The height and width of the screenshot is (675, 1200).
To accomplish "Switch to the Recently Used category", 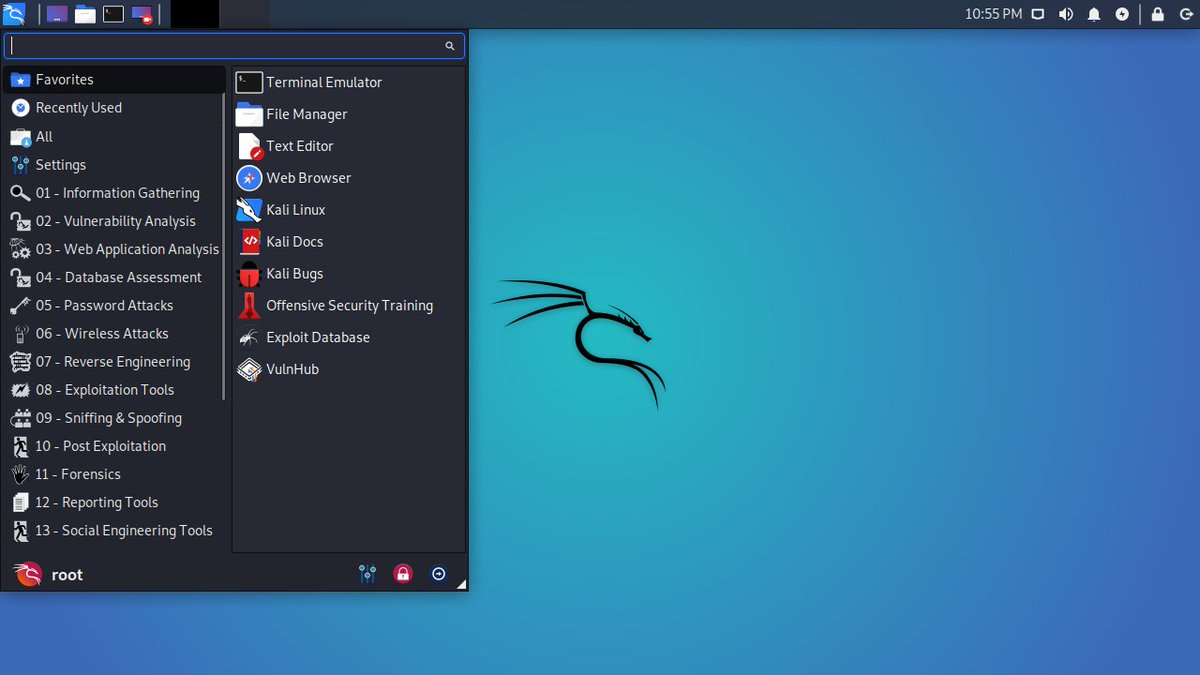I will pyautogui.click(x=78, y=107).
